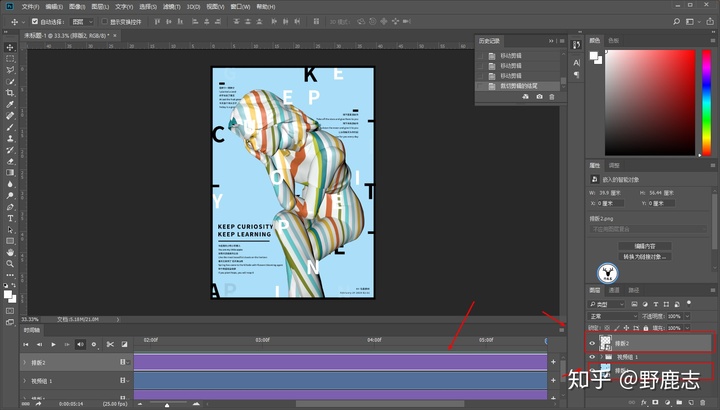Toggle Quick Mask mode
This screenshot has height=410, width=720.
10,311
